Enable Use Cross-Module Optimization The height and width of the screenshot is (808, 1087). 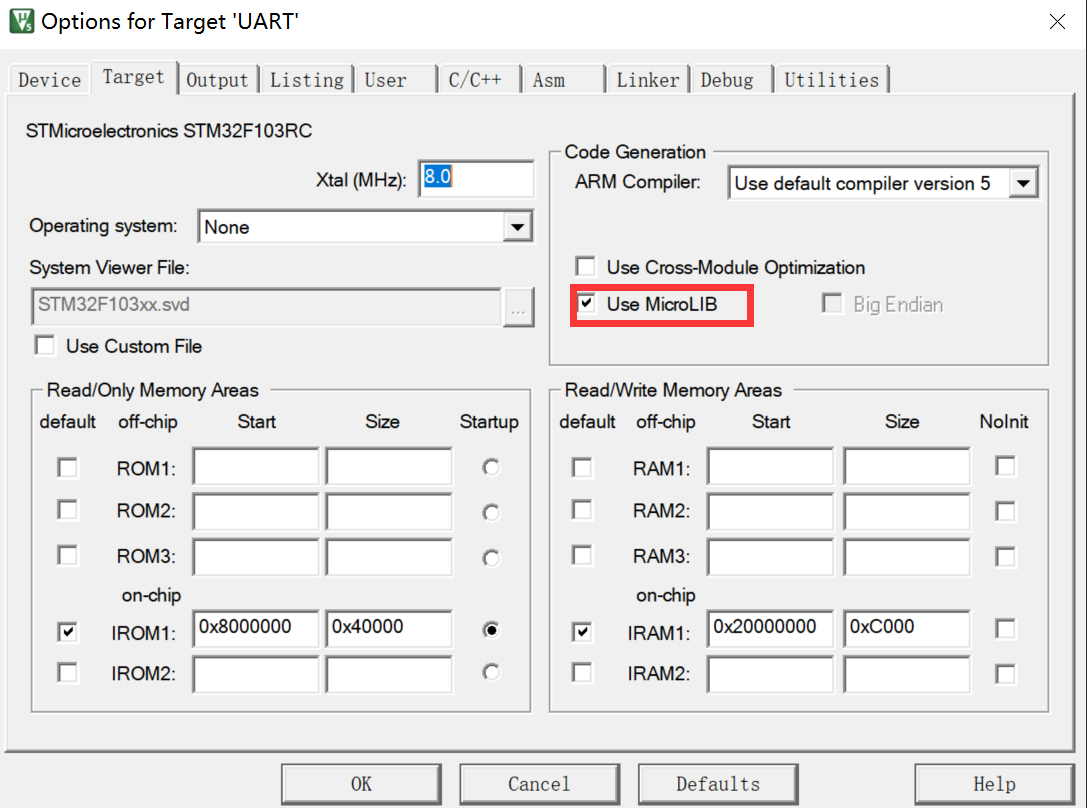(586, 267)
